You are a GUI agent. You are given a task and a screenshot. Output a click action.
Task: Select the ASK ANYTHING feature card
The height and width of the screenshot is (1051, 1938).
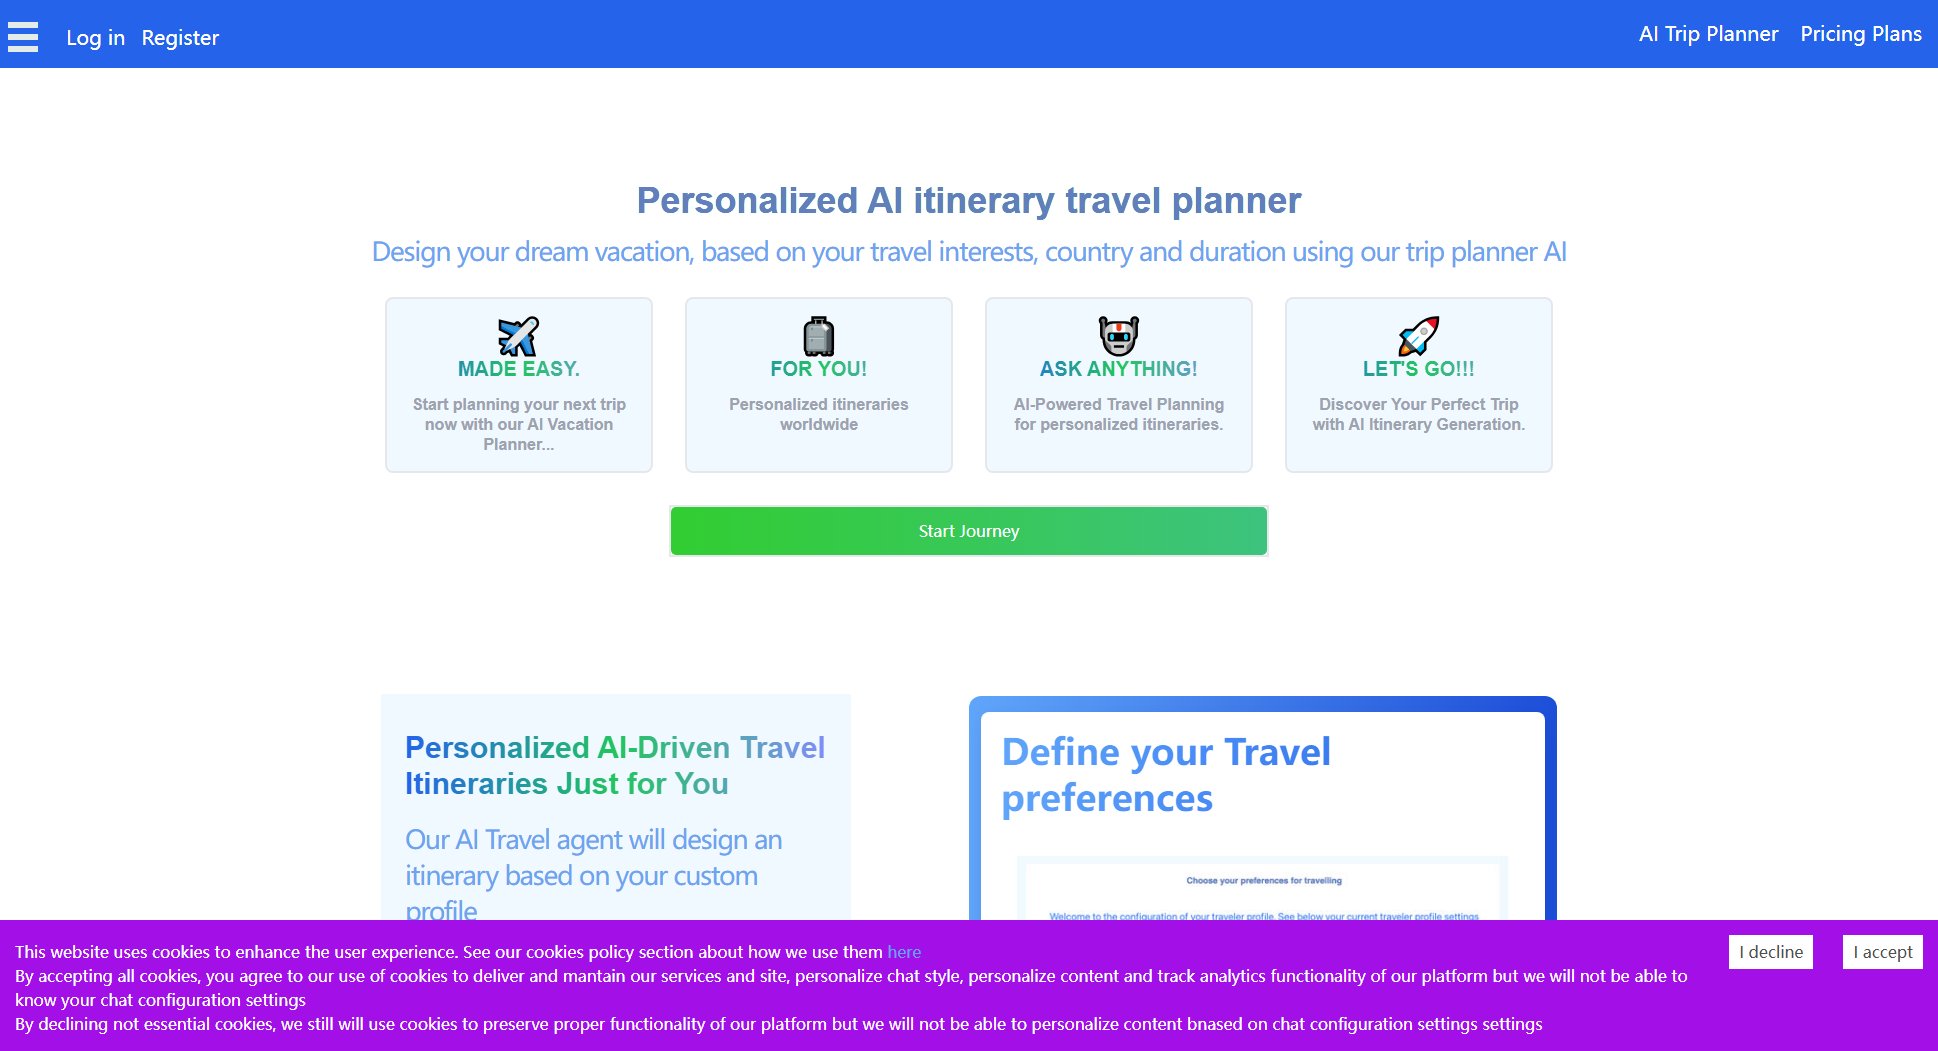pos(1118,384)
